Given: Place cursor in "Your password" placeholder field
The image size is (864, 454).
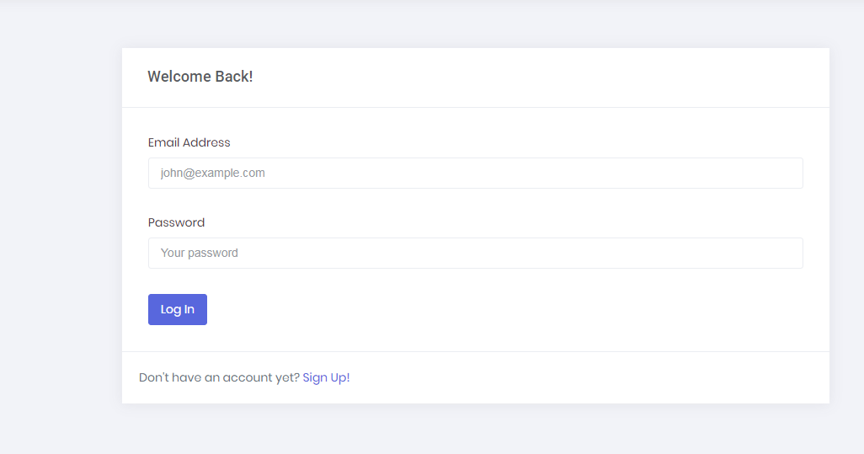Looking at the screenshot, I should coord(476,253).
